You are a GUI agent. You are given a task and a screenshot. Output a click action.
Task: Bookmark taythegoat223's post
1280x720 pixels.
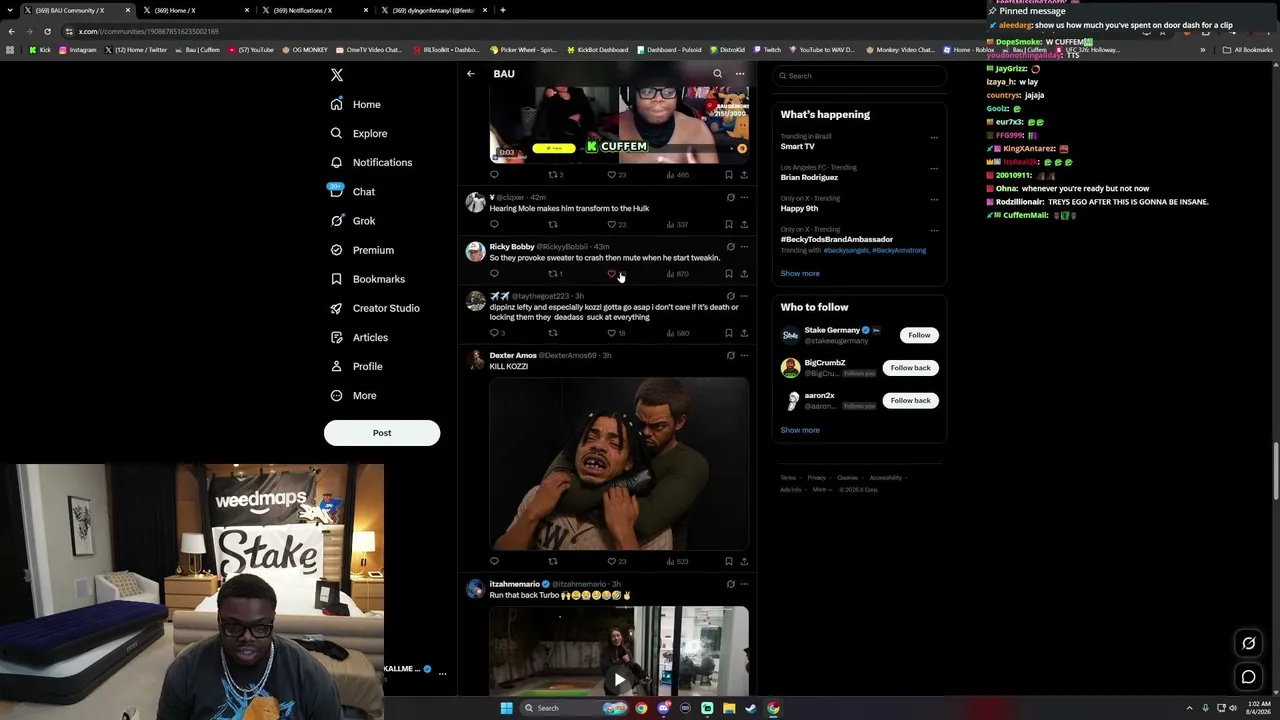(729, 333)
